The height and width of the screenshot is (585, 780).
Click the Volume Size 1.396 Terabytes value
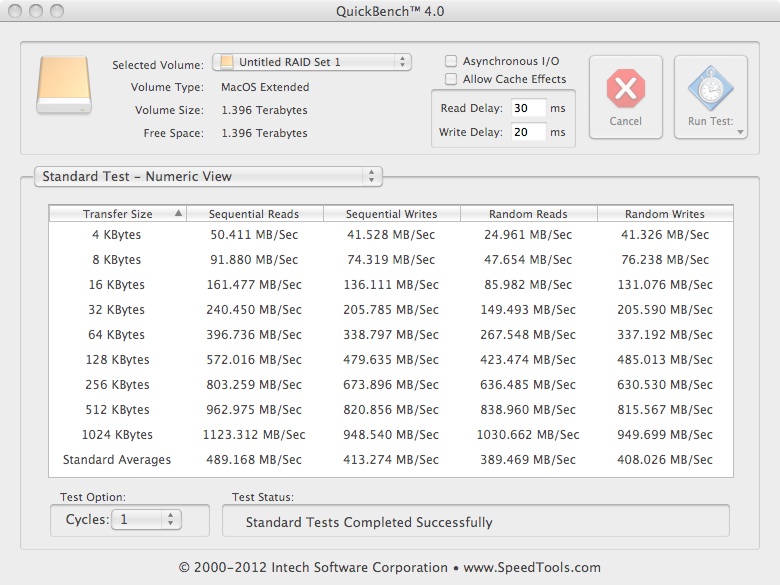click(x=264, y=110)
